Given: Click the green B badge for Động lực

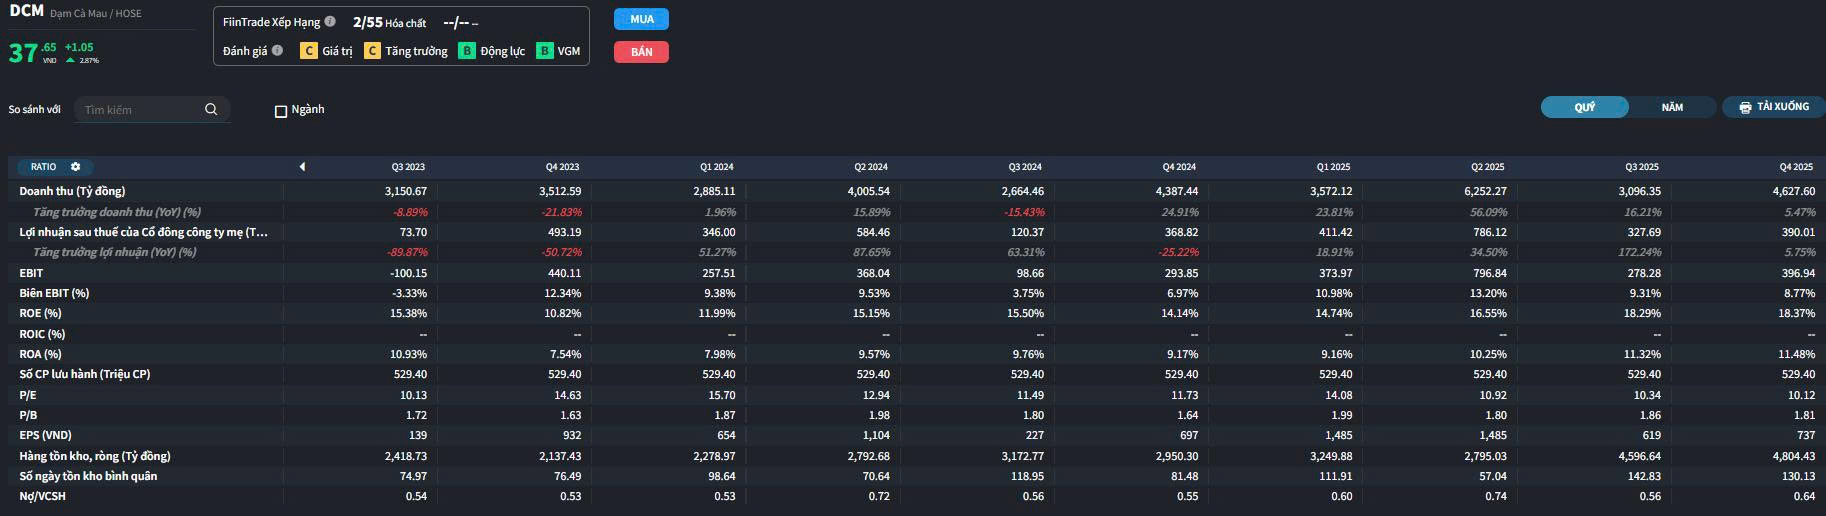Looking at the screenshot, I should click(466, 51).
